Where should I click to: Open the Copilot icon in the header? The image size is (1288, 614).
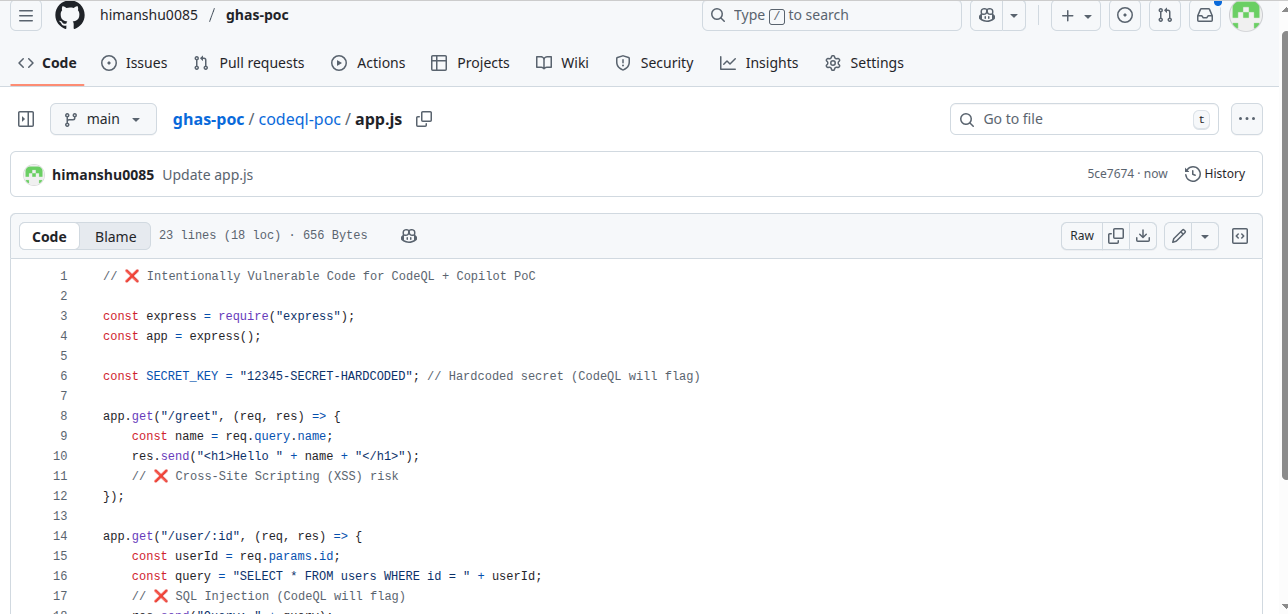[x=986, y=15]
